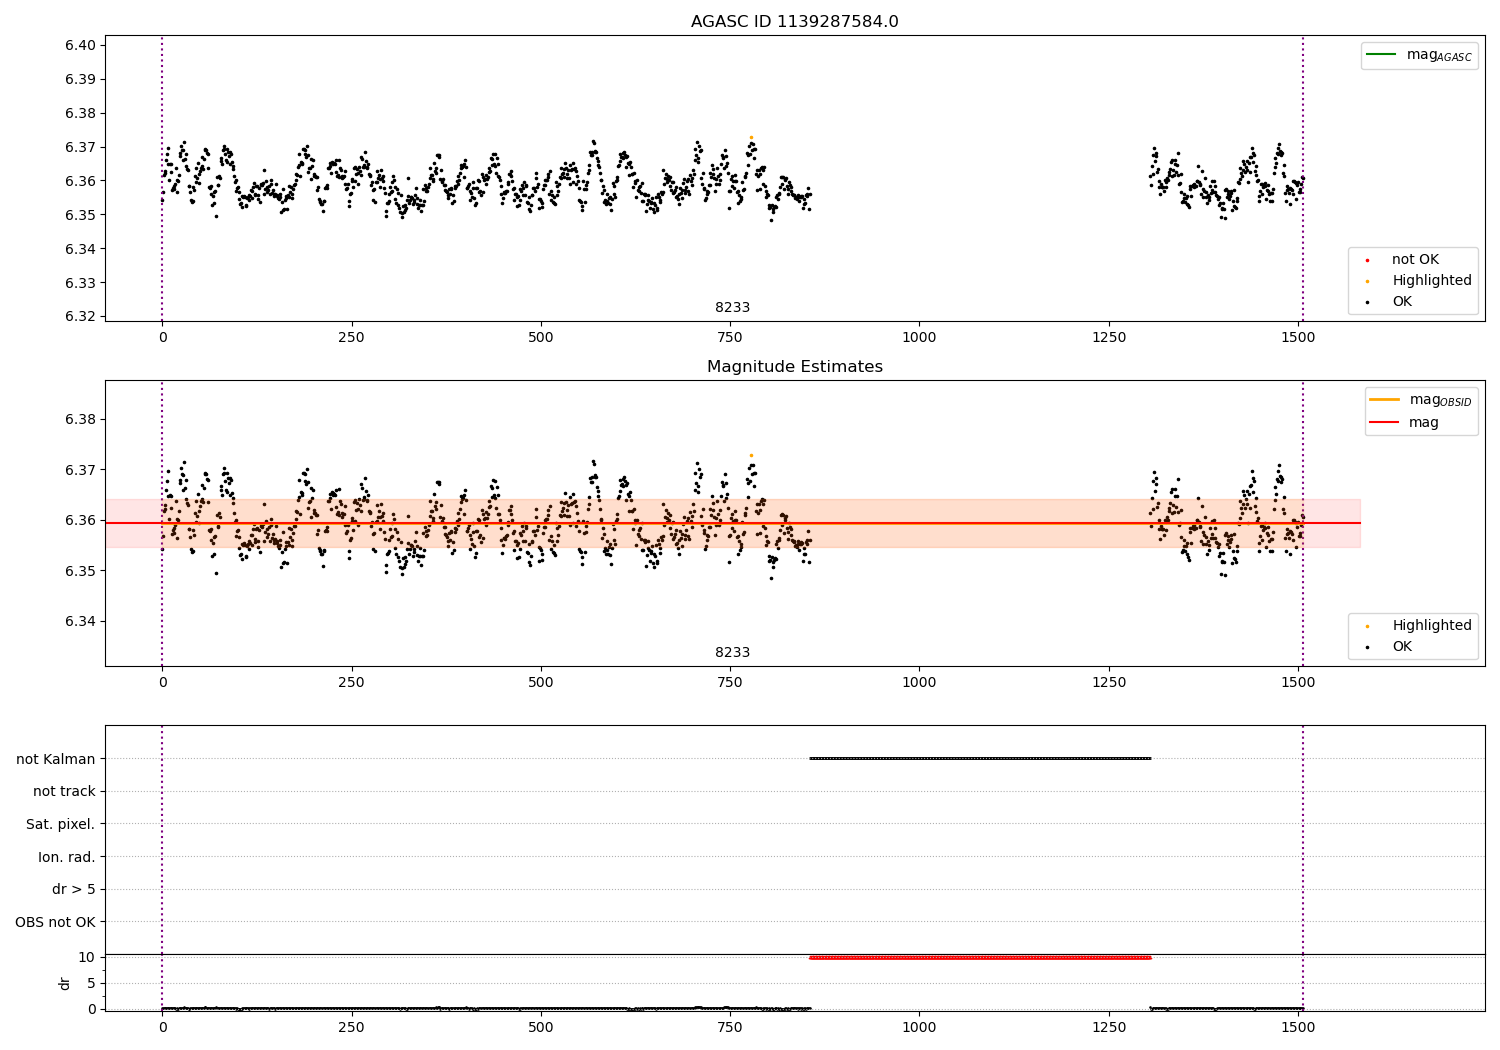The height and width of the screenshot is (1050, 1500).
Task: Click the 6.38 tick label in middle plot
Action: (81, 420)
